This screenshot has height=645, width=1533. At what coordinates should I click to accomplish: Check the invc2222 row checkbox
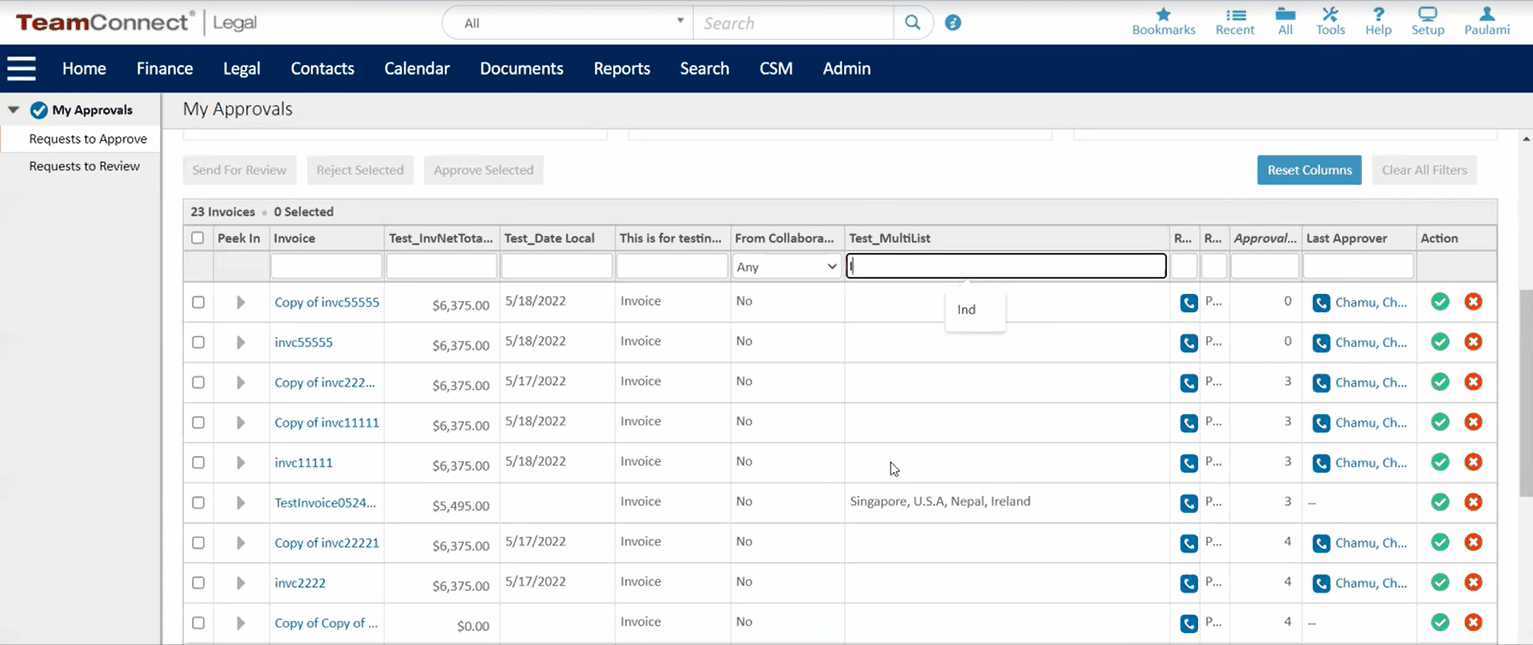pos(198,582)
